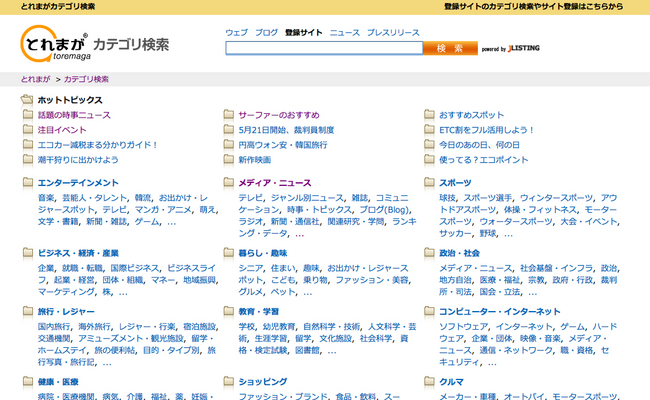
Task: Open the スポーツ category heading
Action: click(x=455, y=183)
